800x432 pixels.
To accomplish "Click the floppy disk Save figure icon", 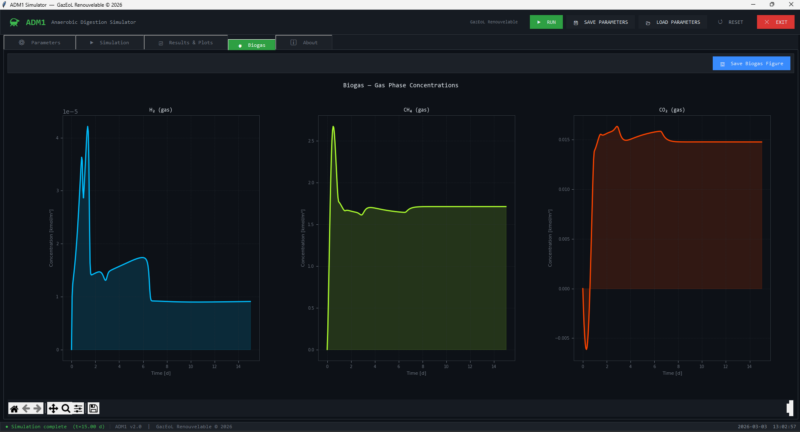I will point(93,408).
